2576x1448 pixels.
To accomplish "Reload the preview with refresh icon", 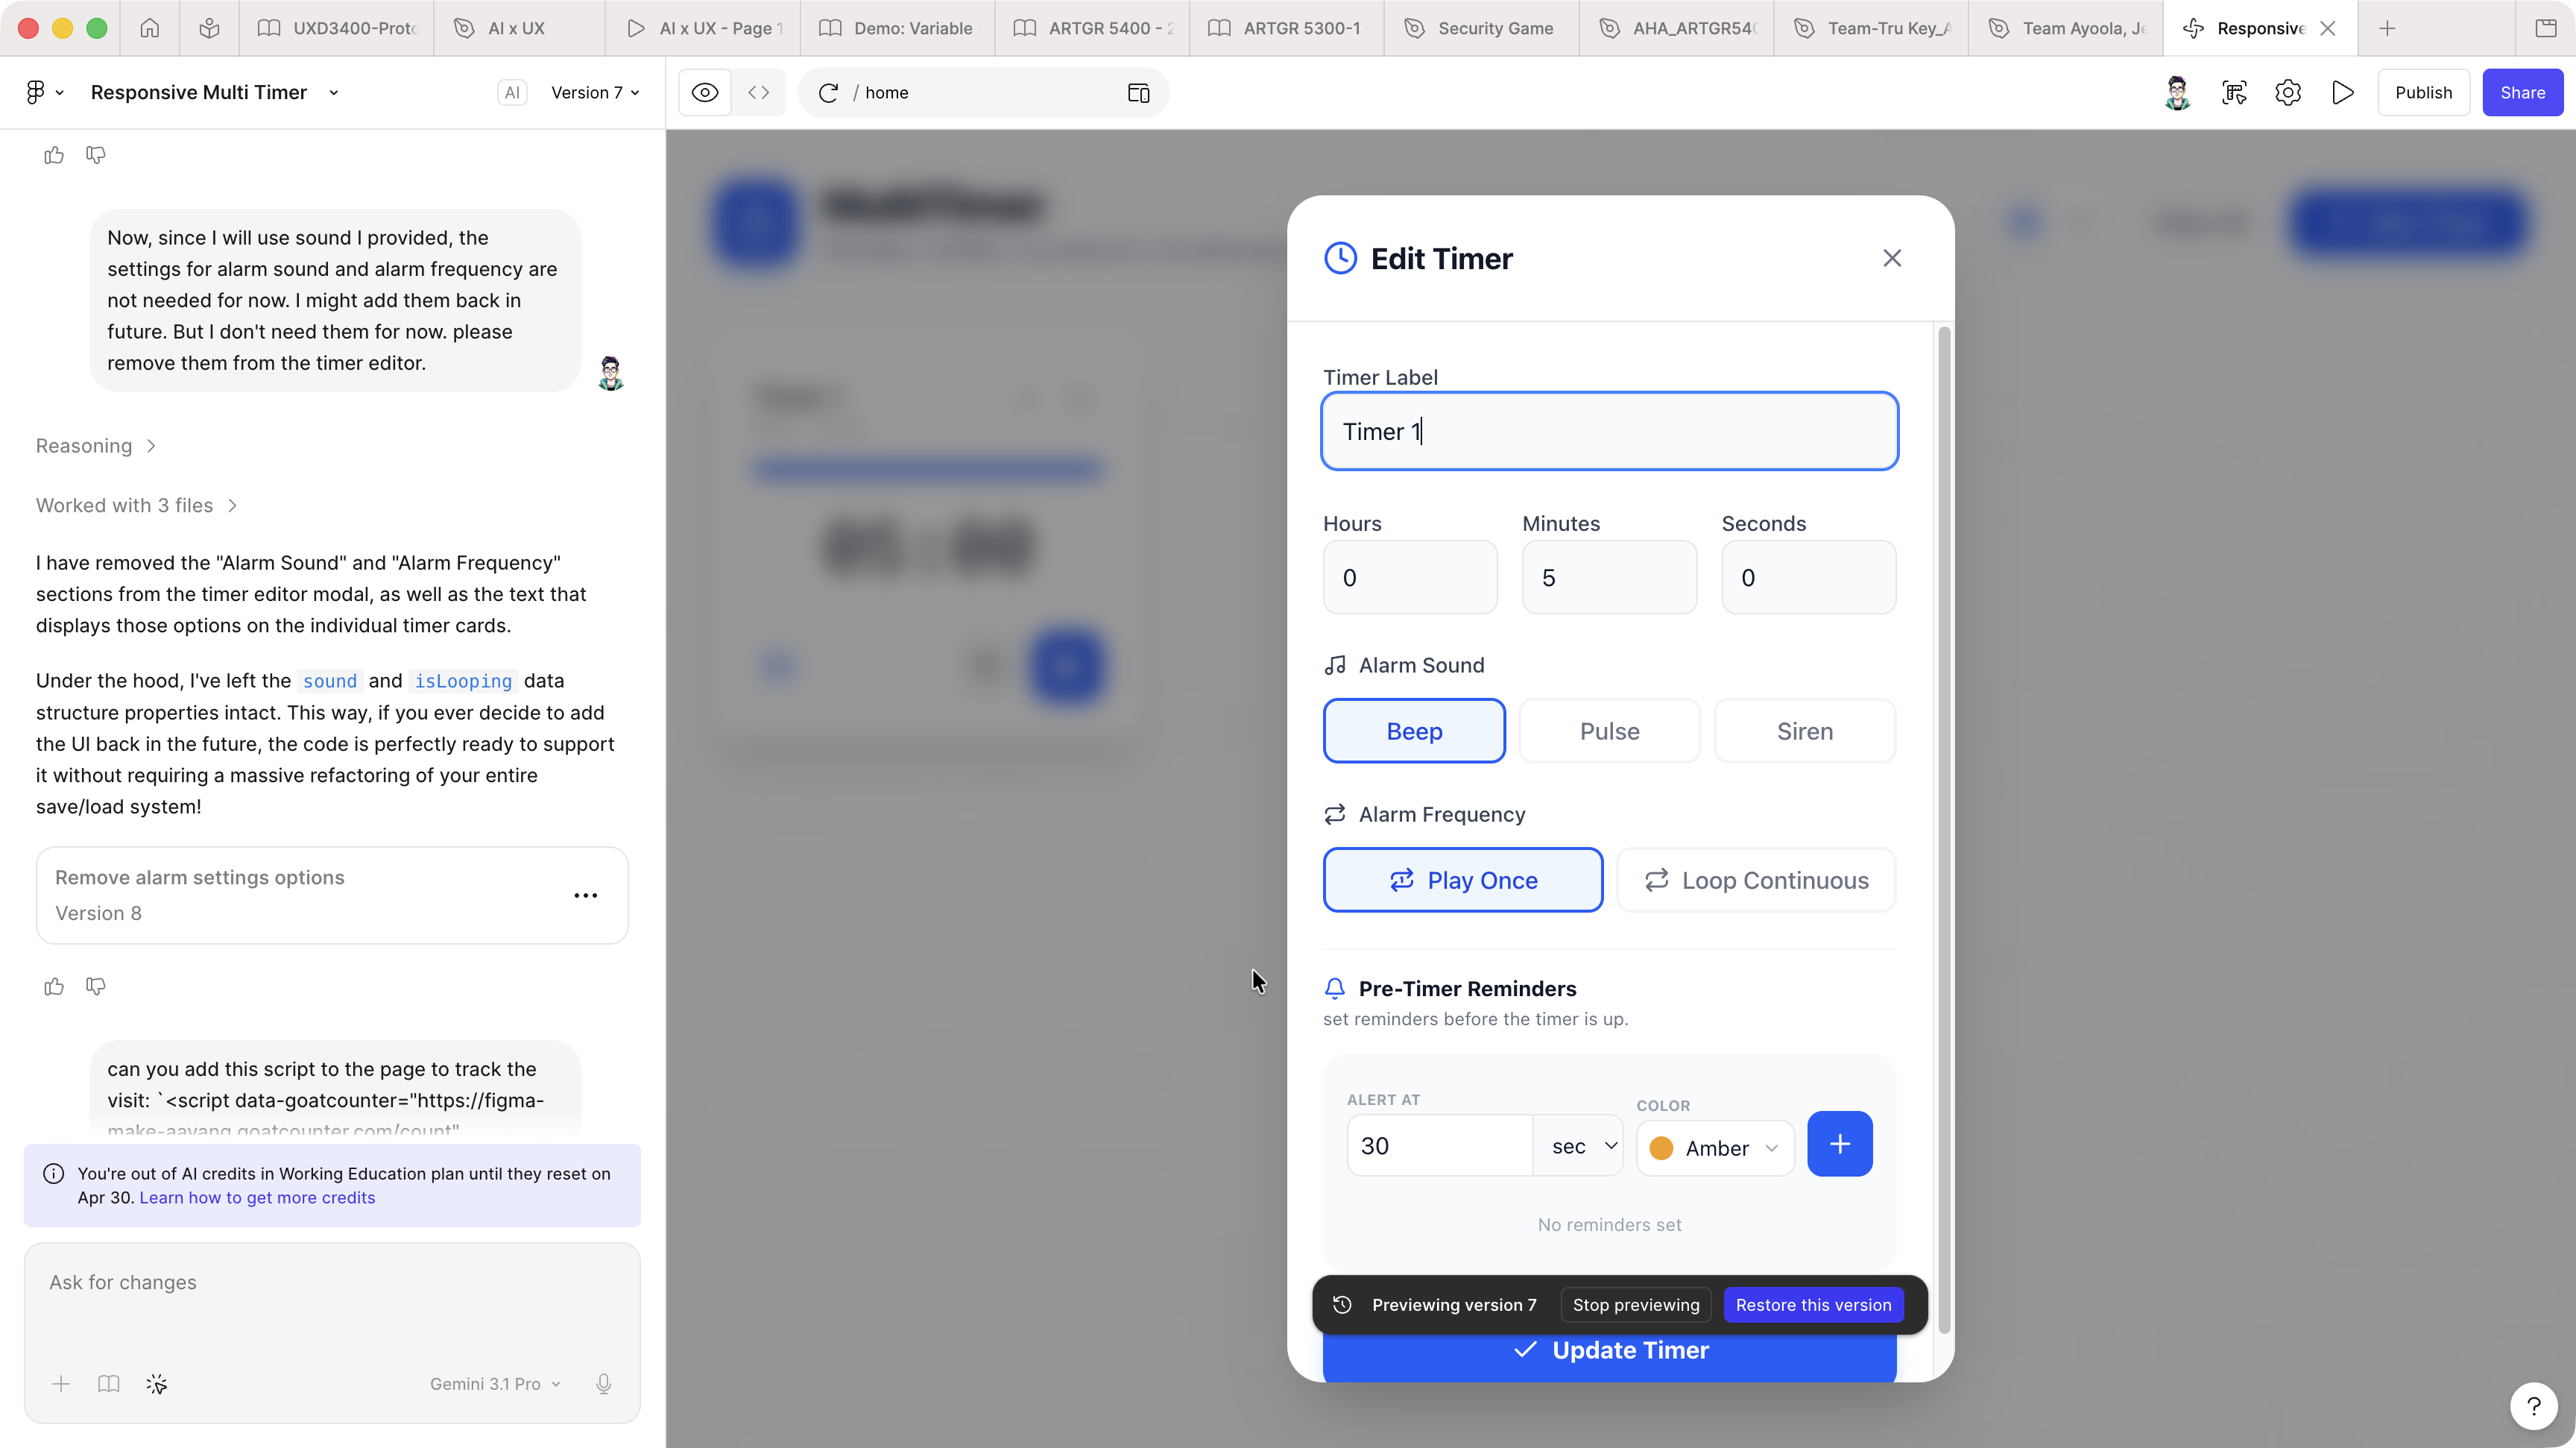I will coord(828,93).
